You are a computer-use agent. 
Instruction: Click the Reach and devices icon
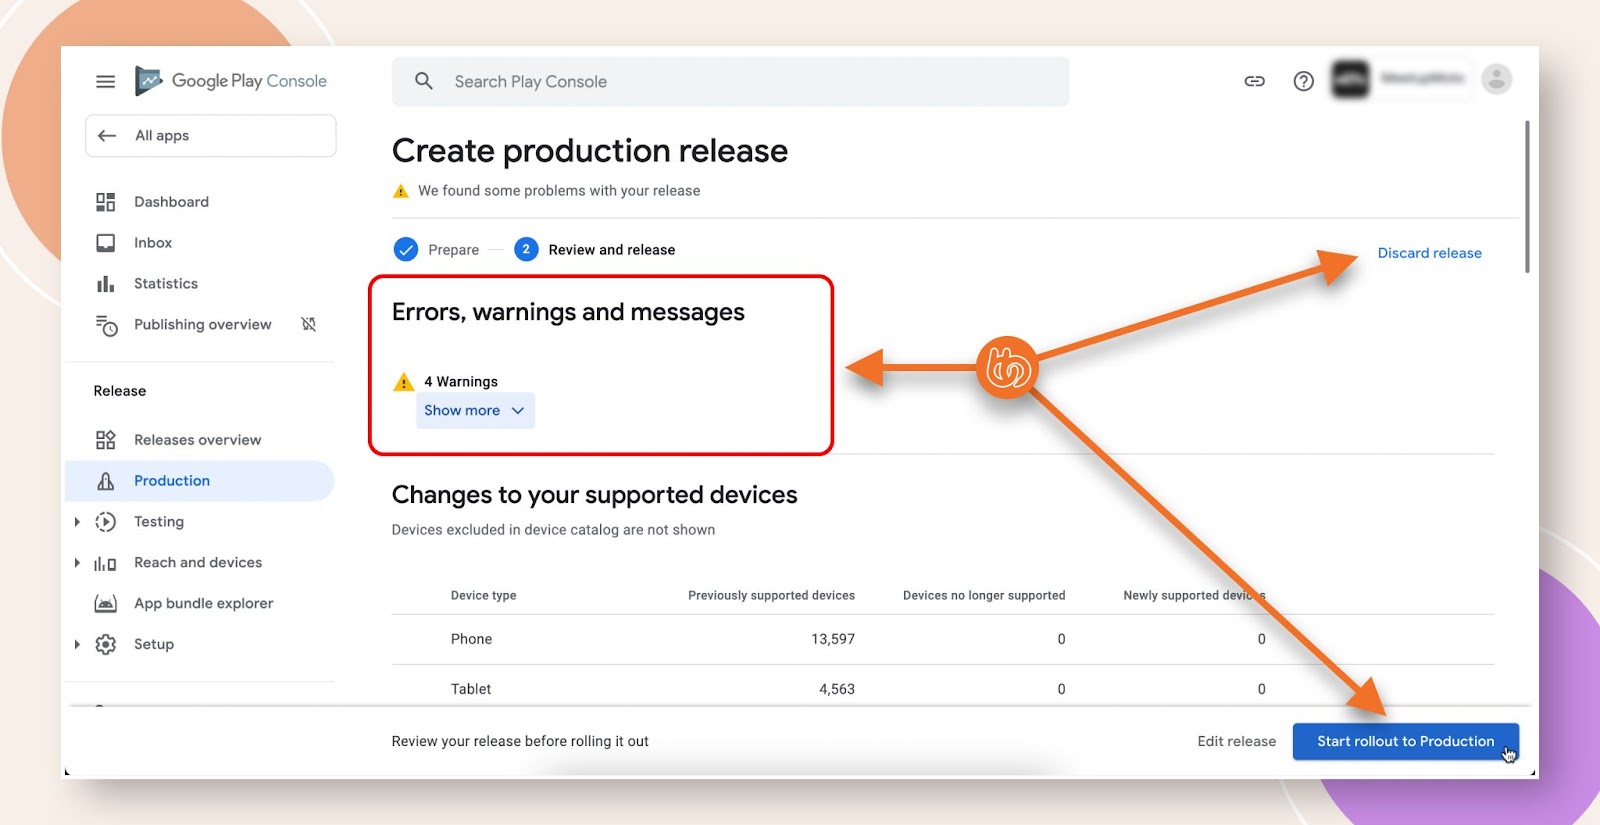105,563
